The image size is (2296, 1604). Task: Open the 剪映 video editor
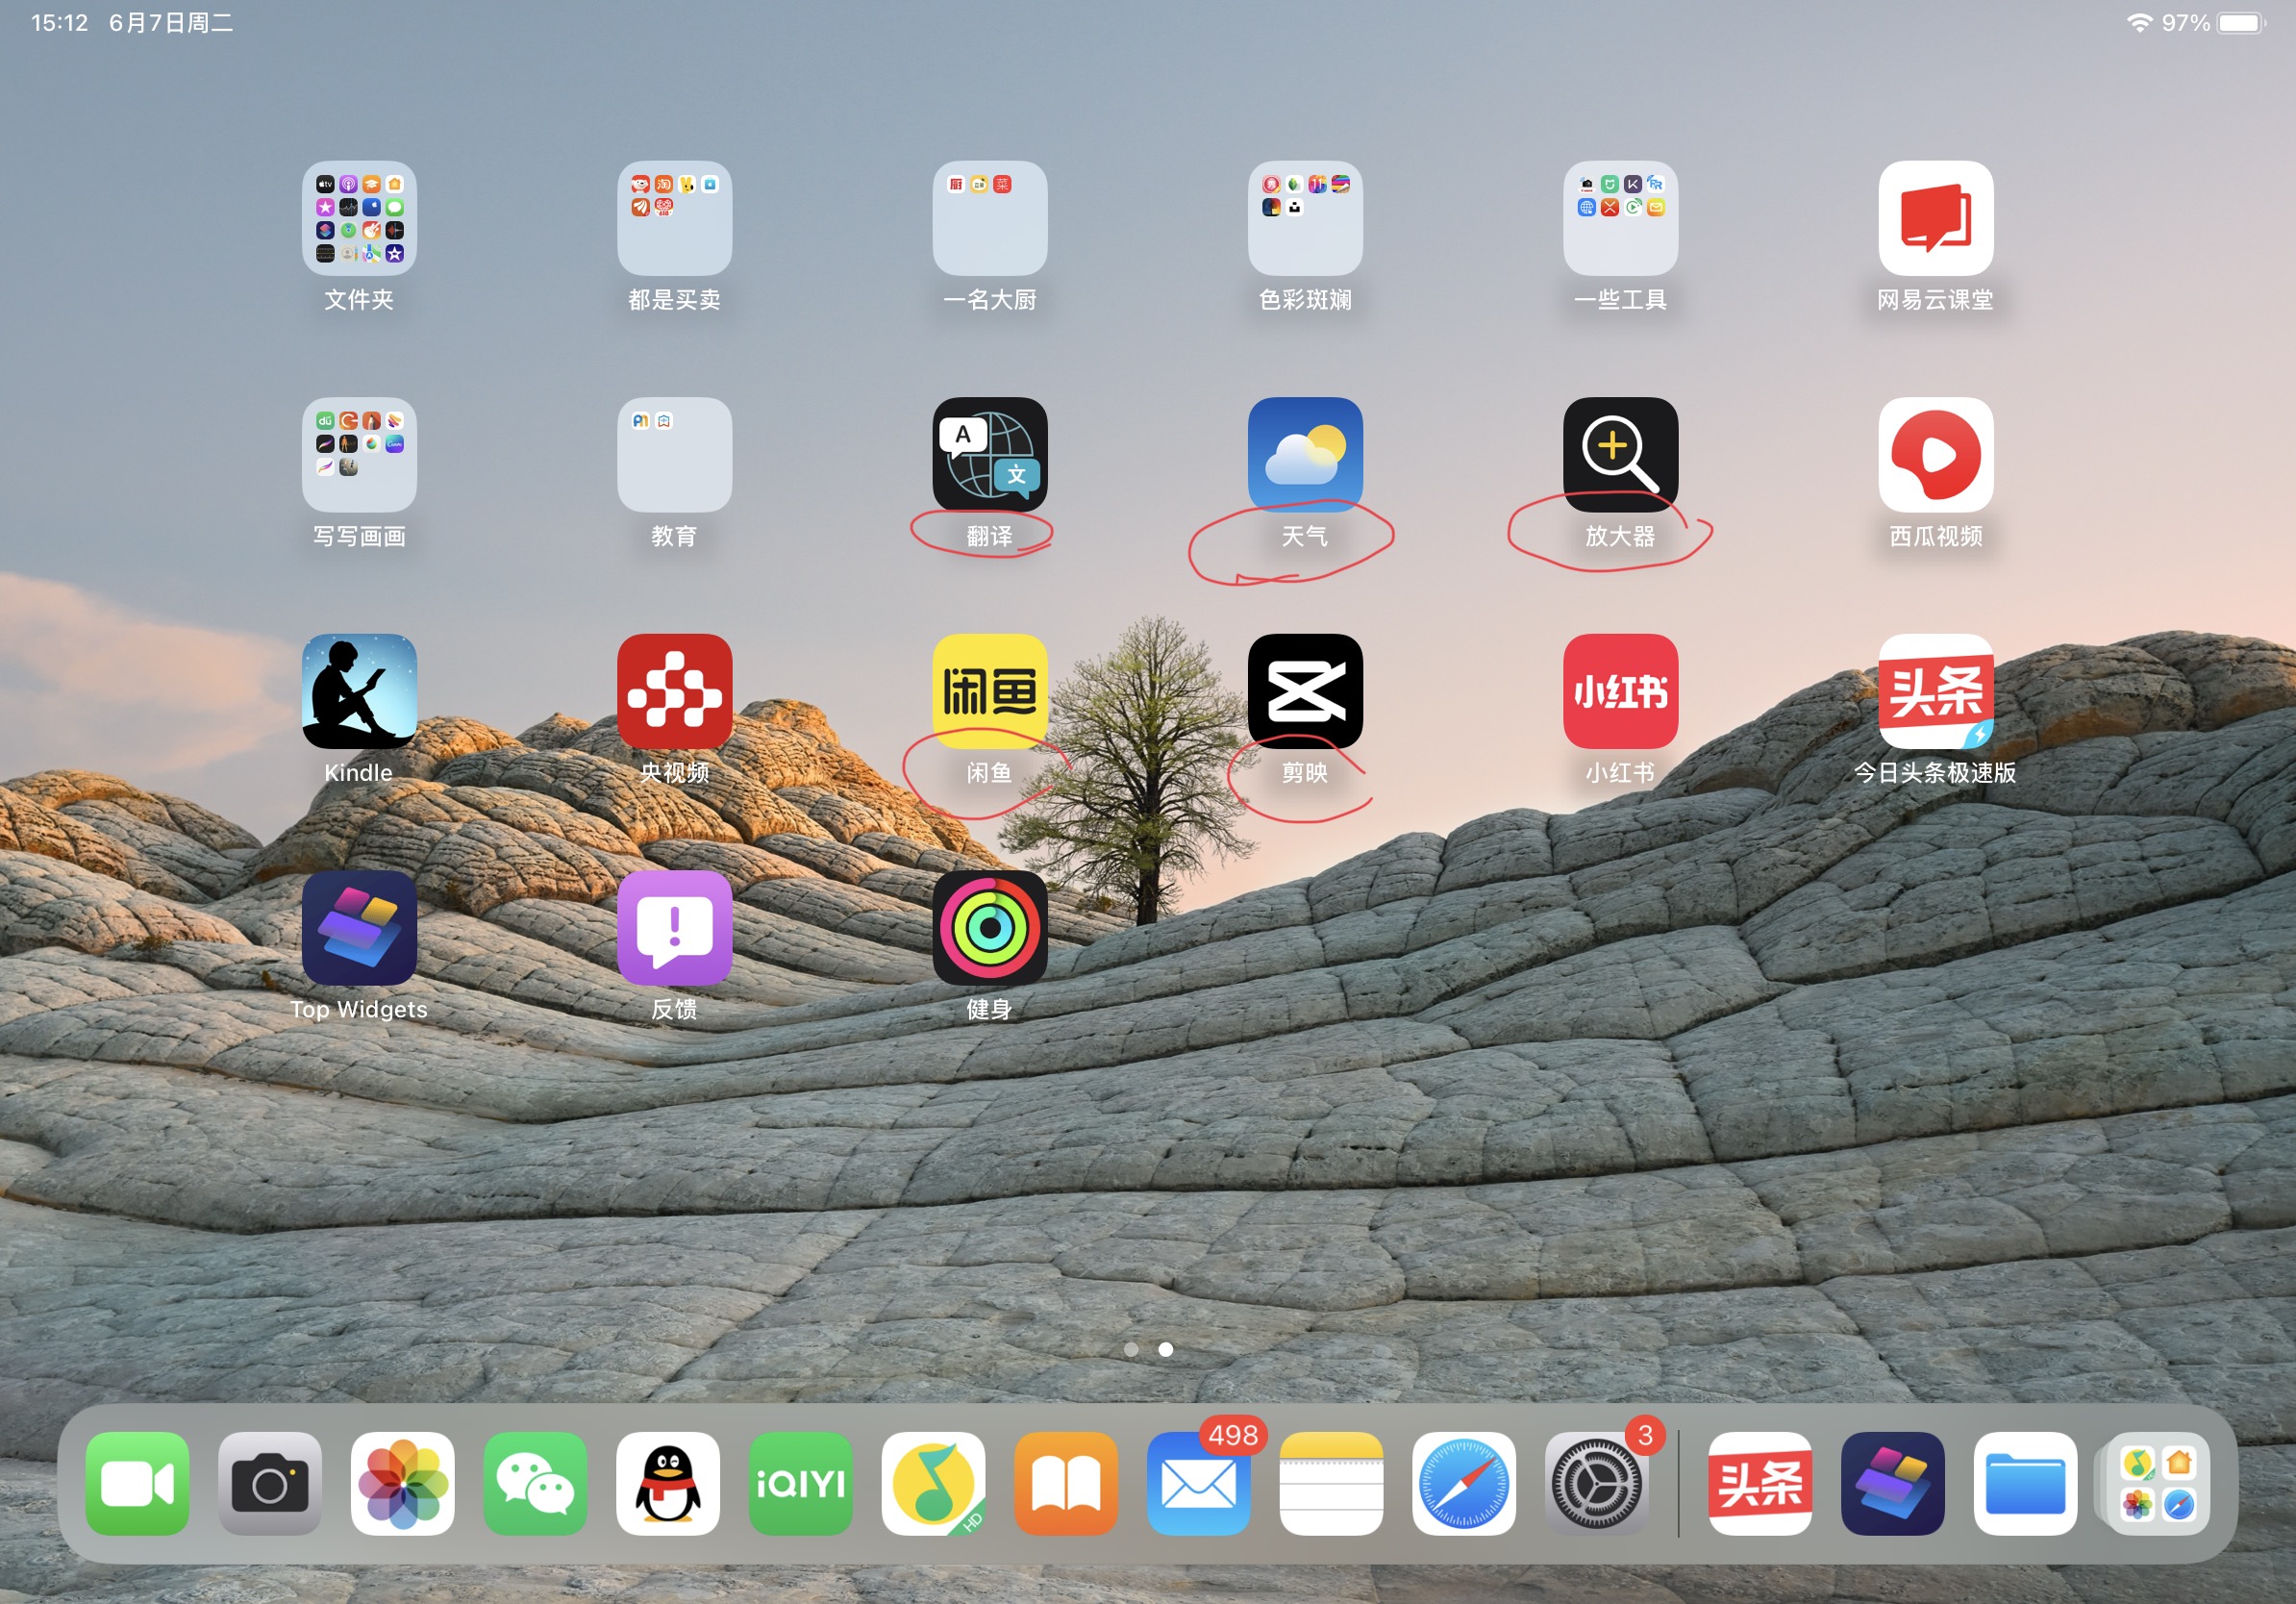coord(1305,692)
